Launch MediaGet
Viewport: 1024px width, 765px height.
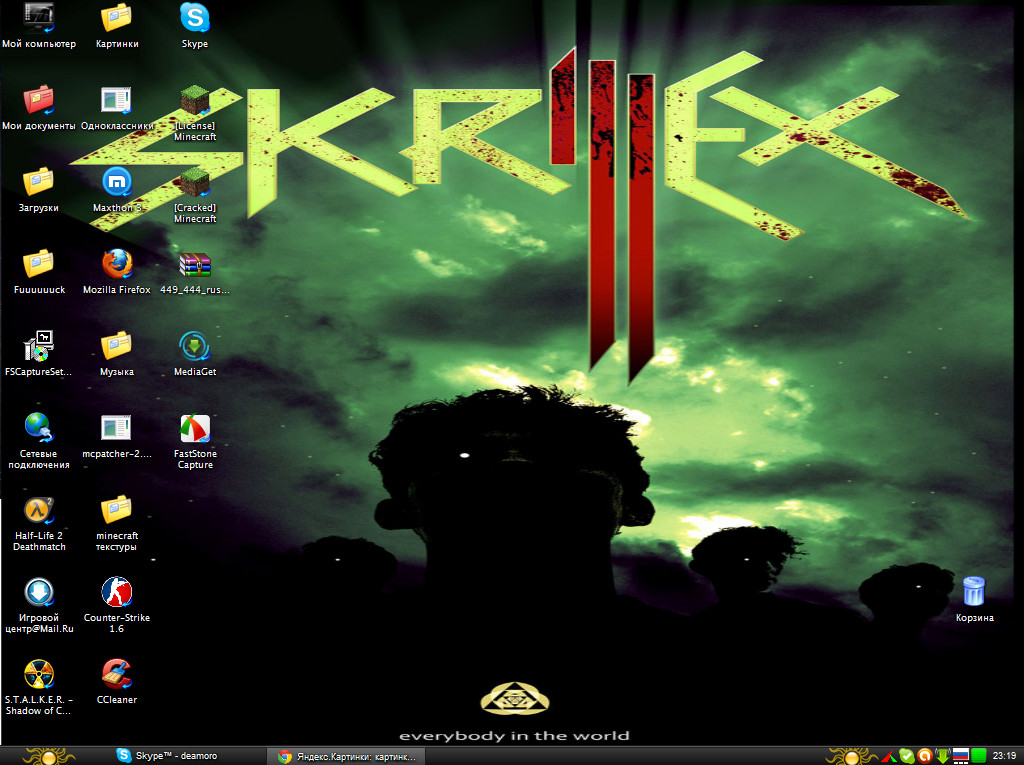point(195,353)
